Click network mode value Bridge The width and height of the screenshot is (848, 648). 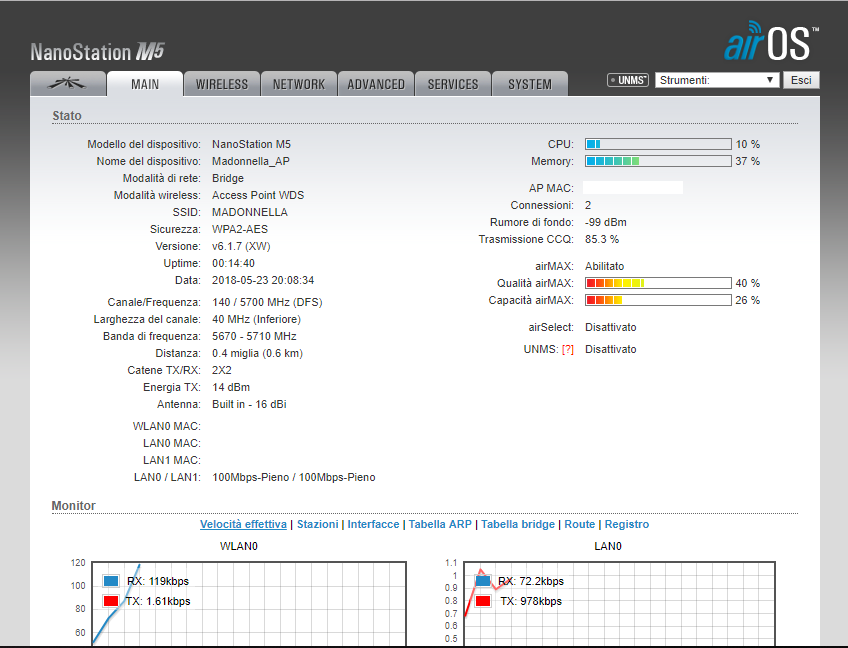tap(228, 178)
